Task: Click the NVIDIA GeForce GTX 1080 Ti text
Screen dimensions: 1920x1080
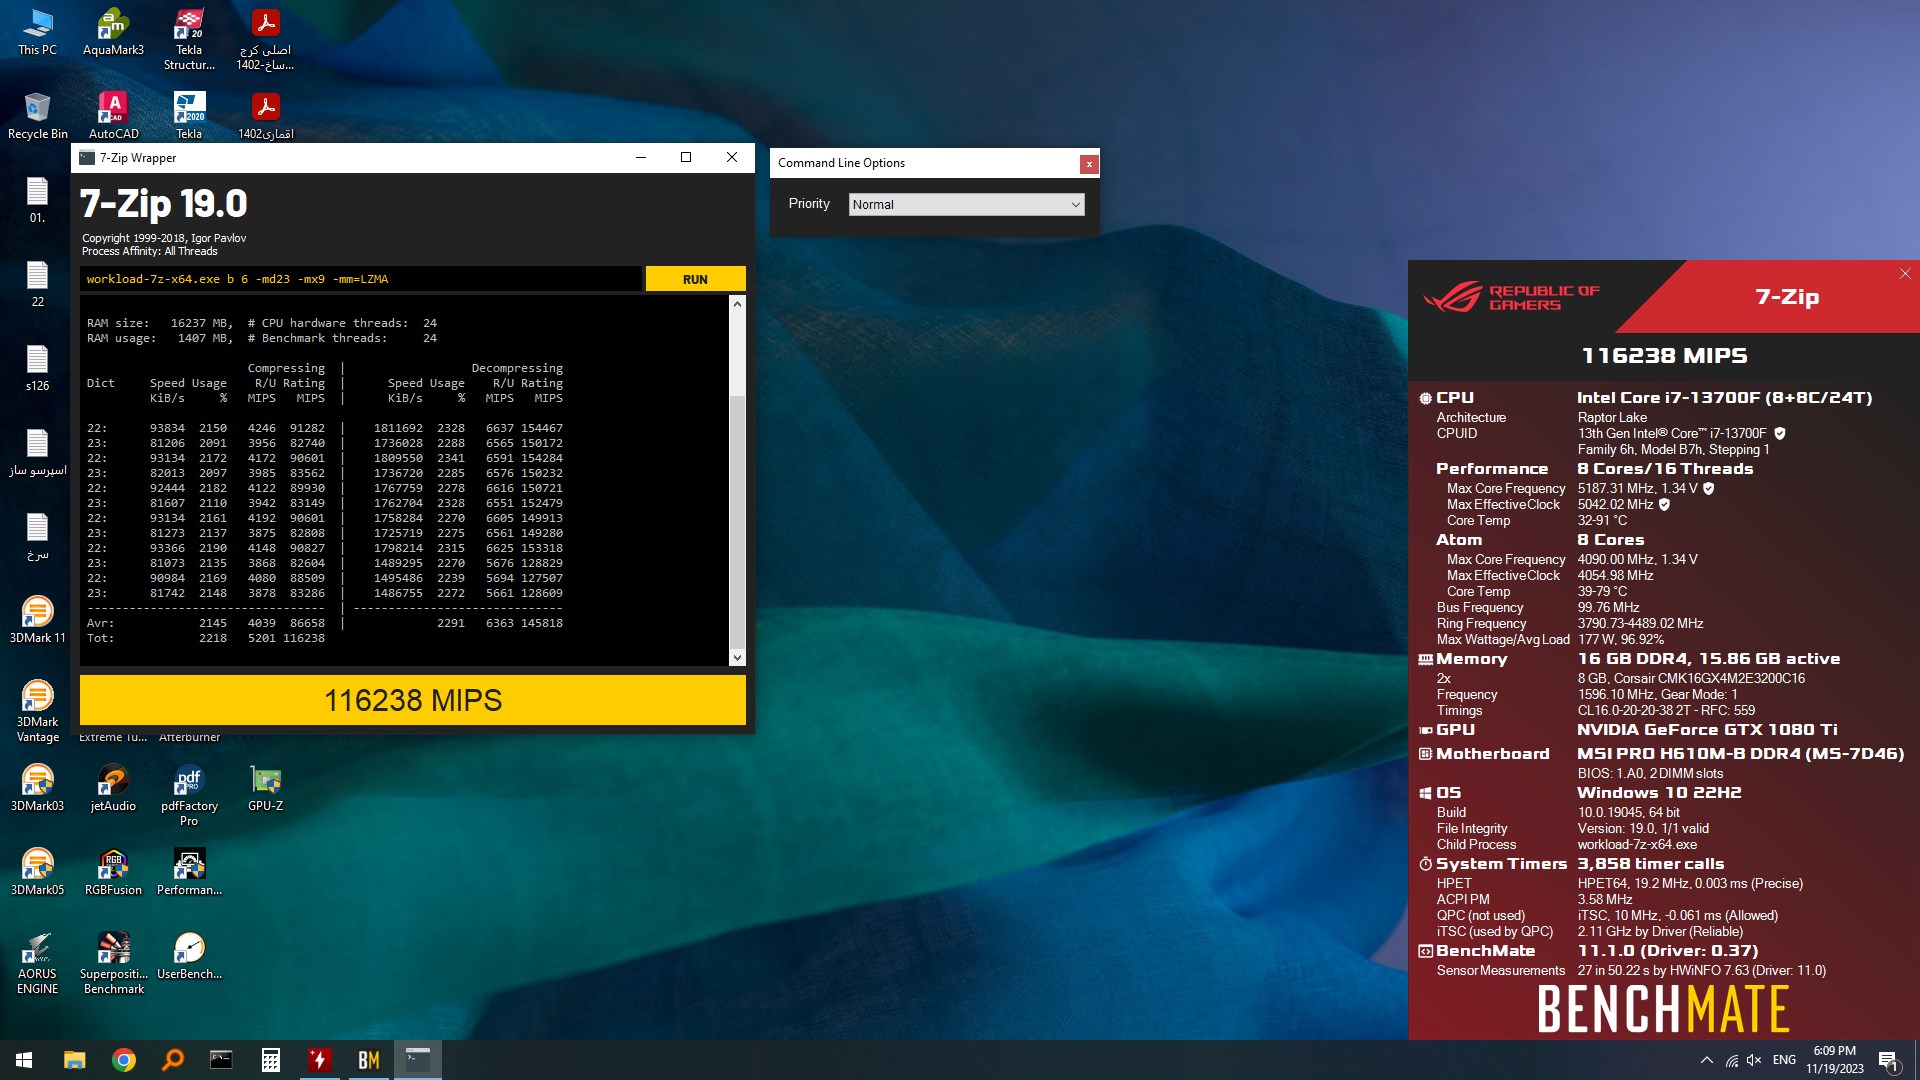Action: [1707, 730]
